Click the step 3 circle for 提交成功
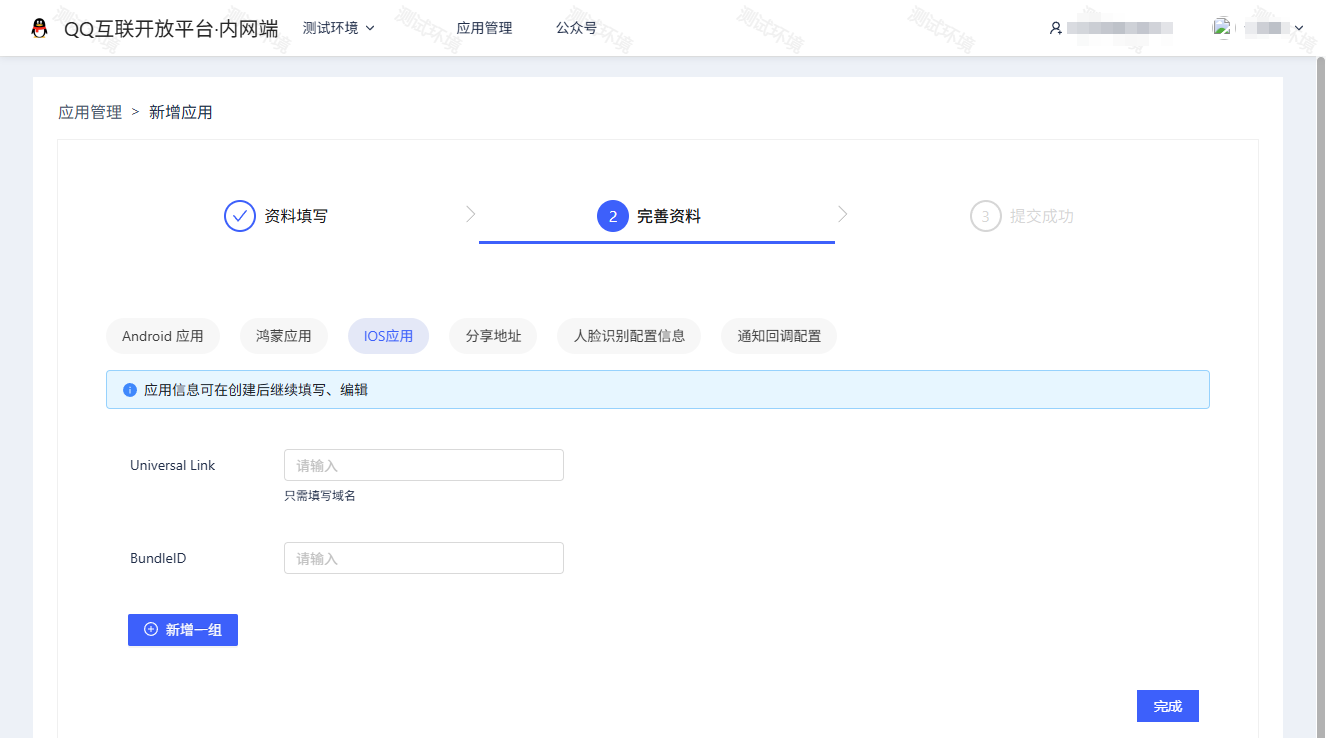 986,216
